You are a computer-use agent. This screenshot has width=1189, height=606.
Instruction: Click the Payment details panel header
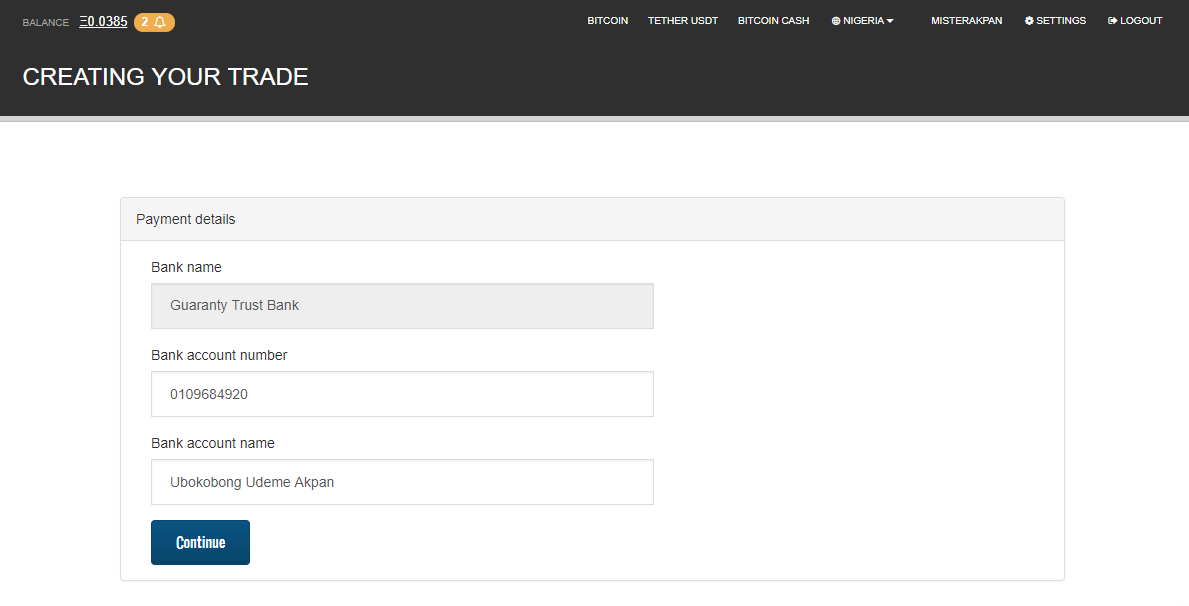tap(185, 218)
